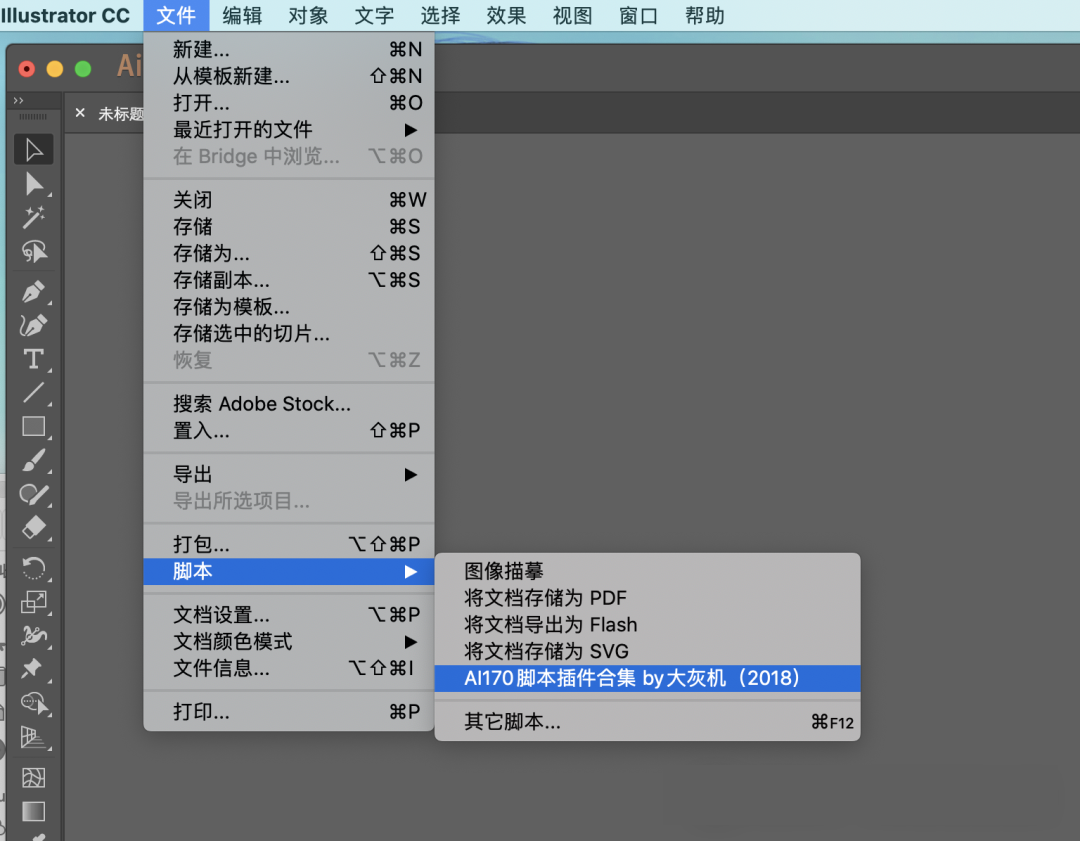
Task: Expand the 导出 submenu
Action: coord(289,475)
